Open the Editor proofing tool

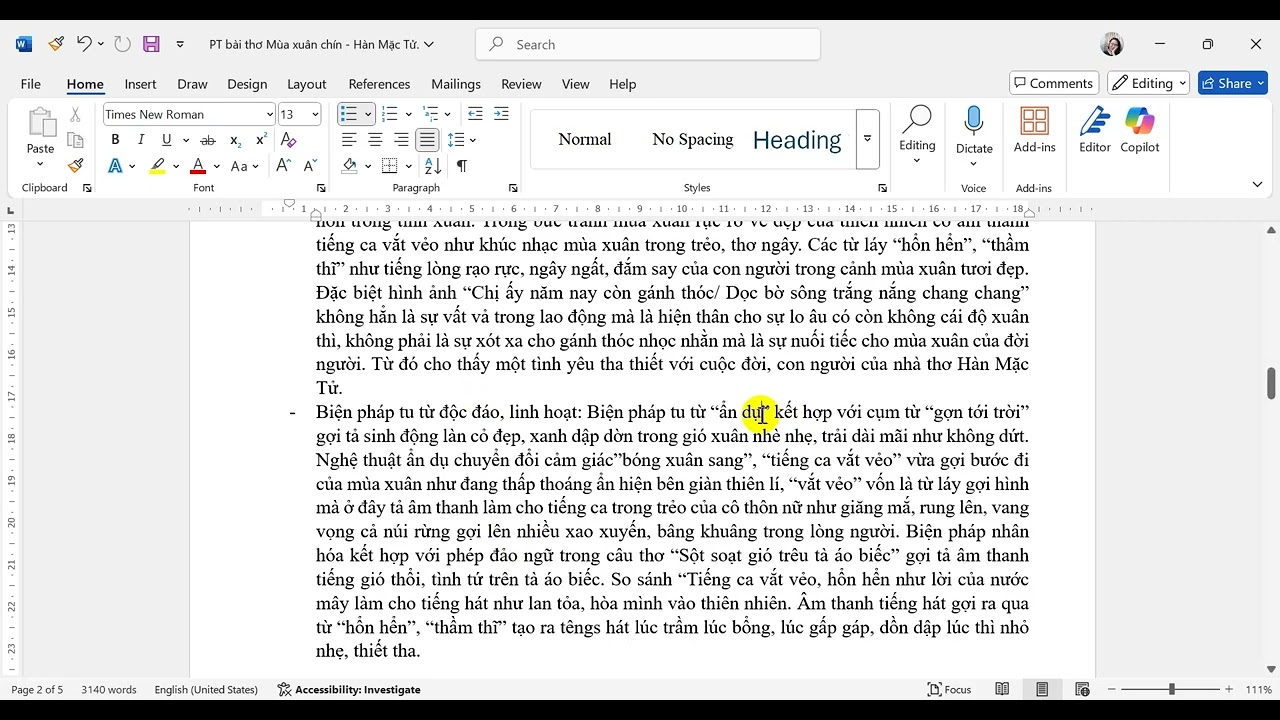click(1095, 130)
